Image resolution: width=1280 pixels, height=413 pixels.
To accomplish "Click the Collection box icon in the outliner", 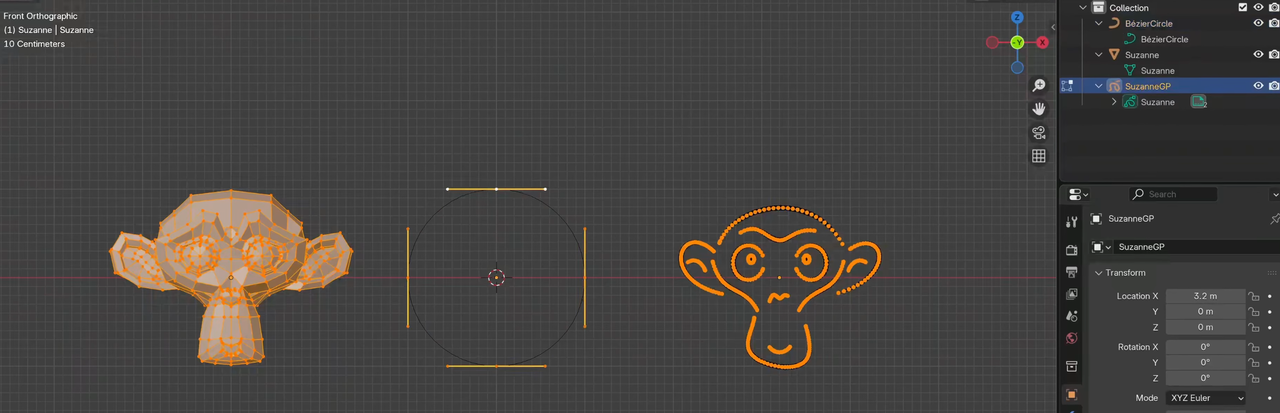I will click(1098, 7).
